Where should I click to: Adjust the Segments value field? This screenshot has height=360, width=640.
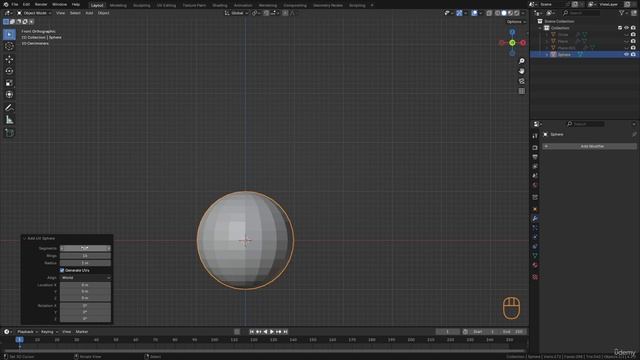85,248
